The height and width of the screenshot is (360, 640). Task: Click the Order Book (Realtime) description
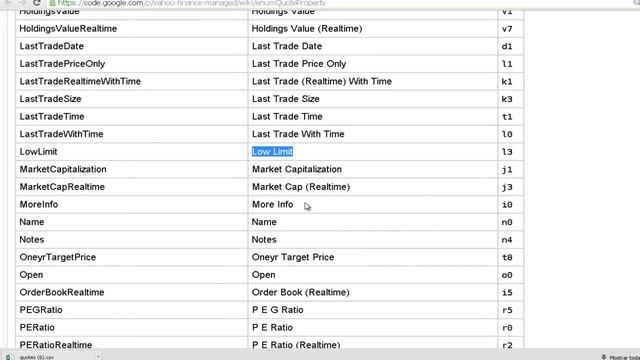pyautogui.click(x=300, y=292)
